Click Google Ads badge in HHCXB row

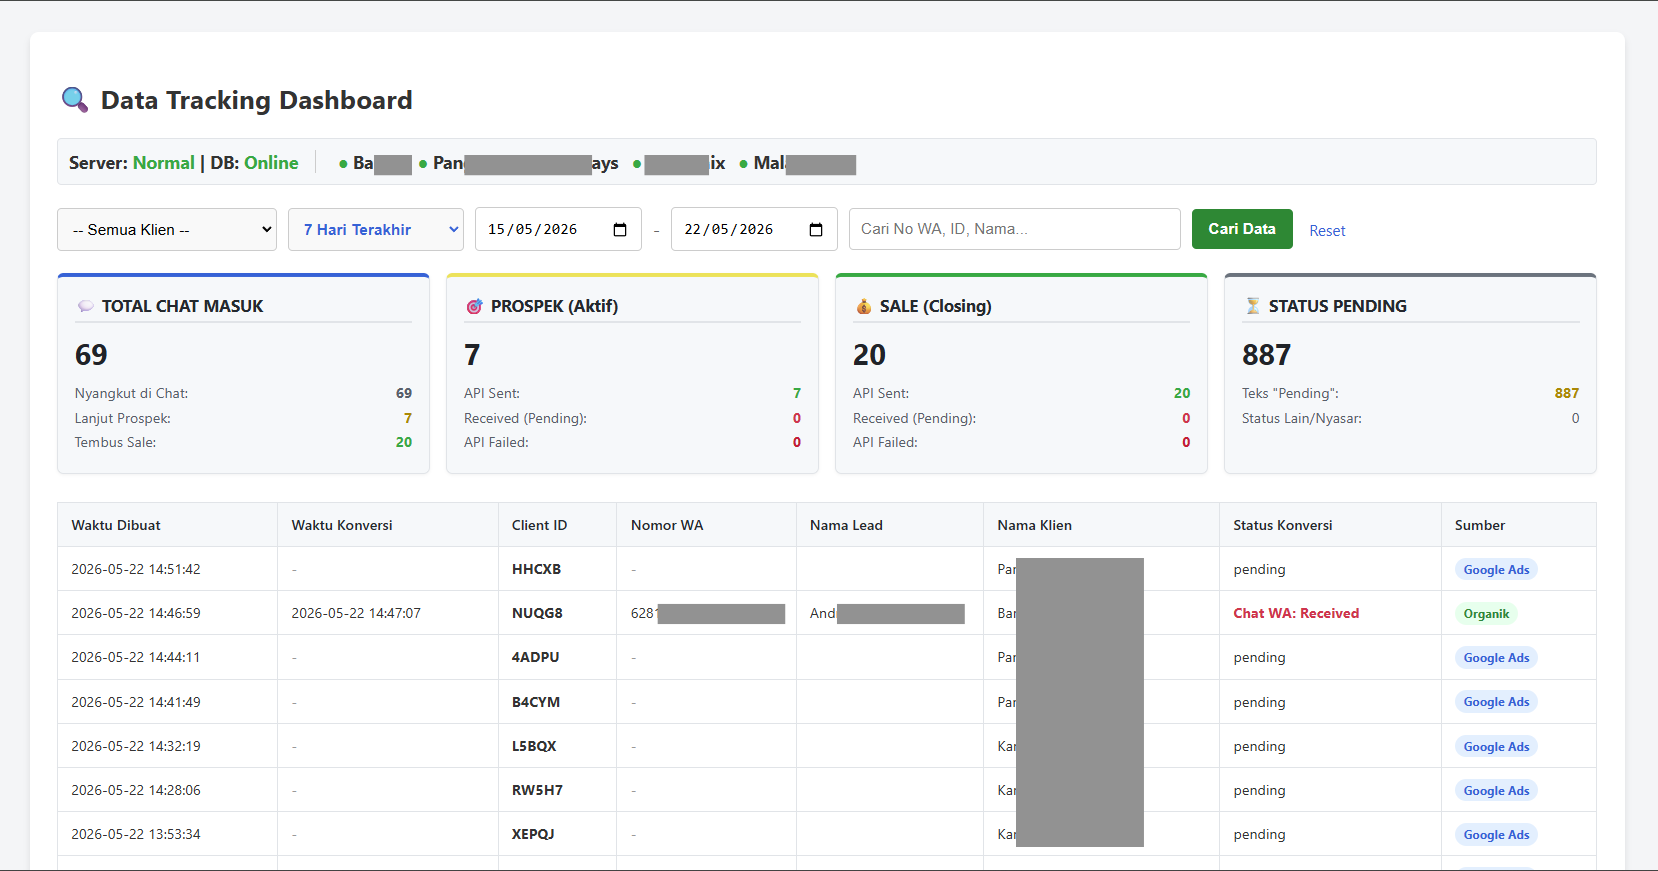[x=1496, y=570]
